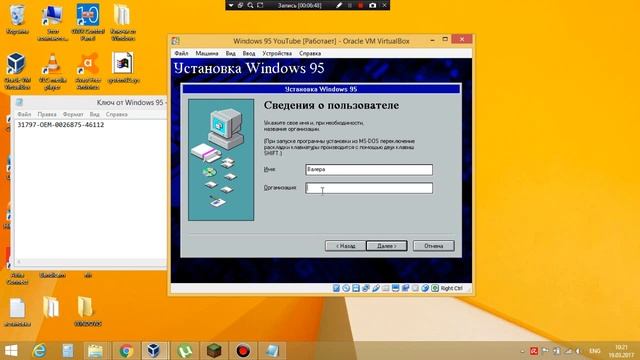The width and height of the screenshot is (640, 360).
Task: Open Справка menu in Notepad window
Action: point(117,115)
